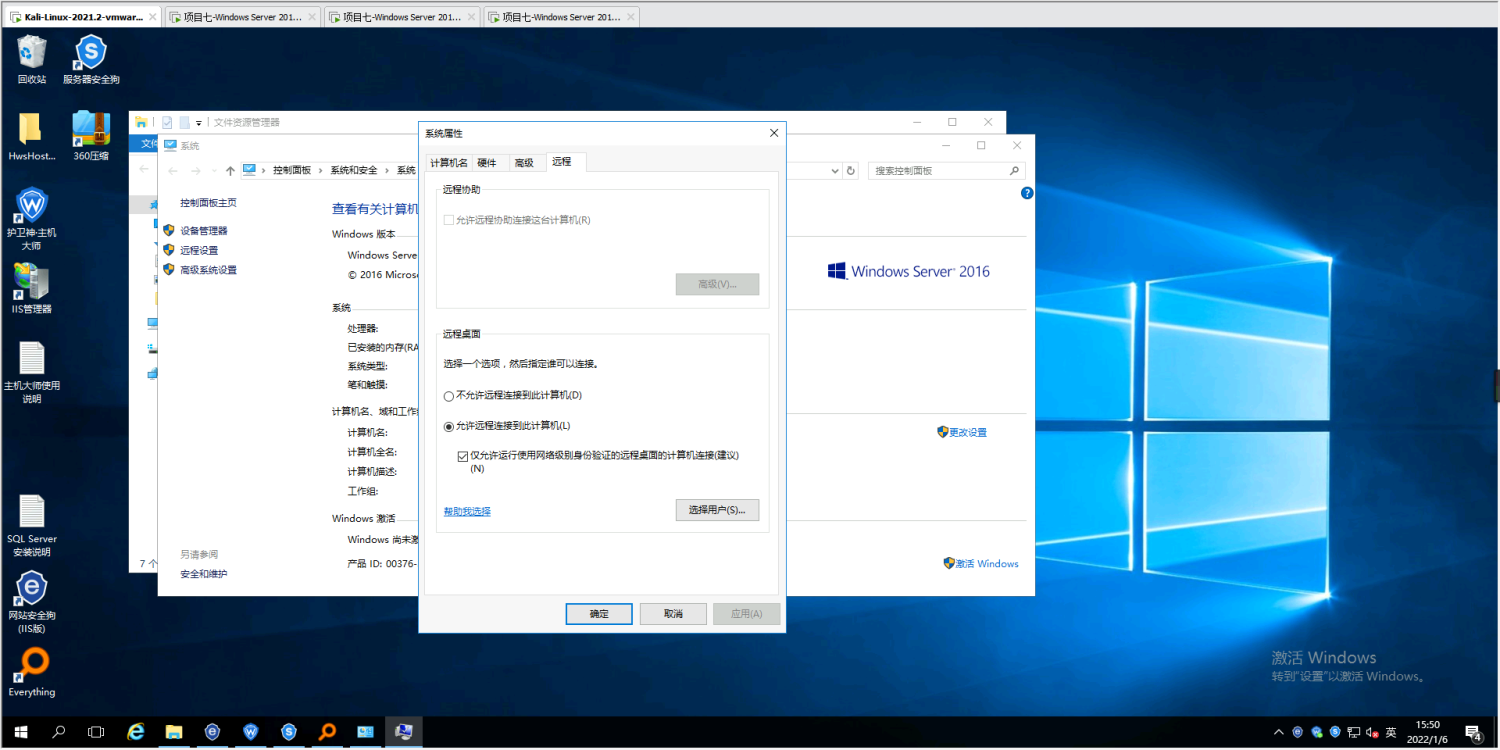The height and width of the screenshot is (750, 1500).
Task: Open the 帮助我选择 help link
Action: point(467,511)
